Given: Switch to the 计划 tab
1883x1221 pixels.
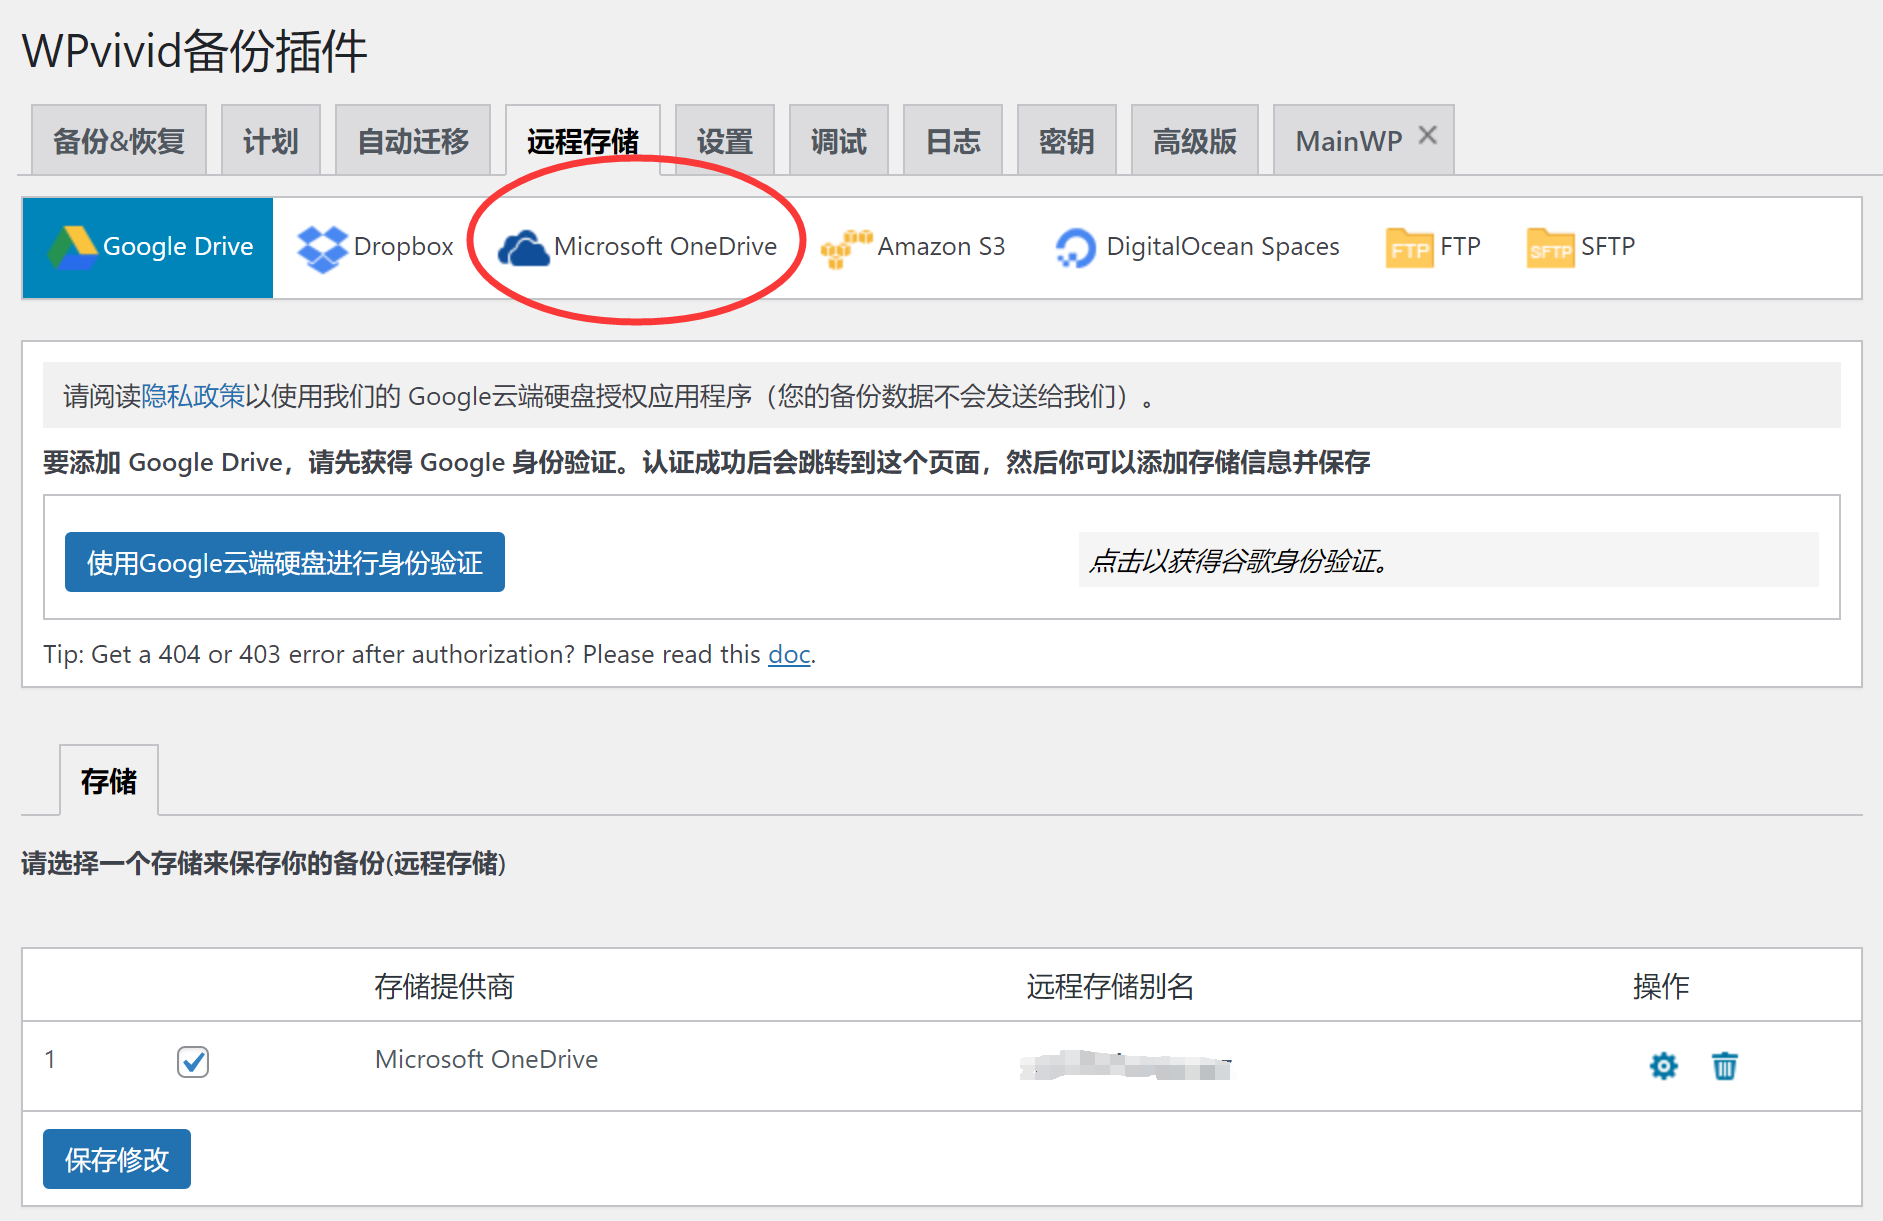Looking at the screenshot, I should pyautogui.click(x=271, y=140).
